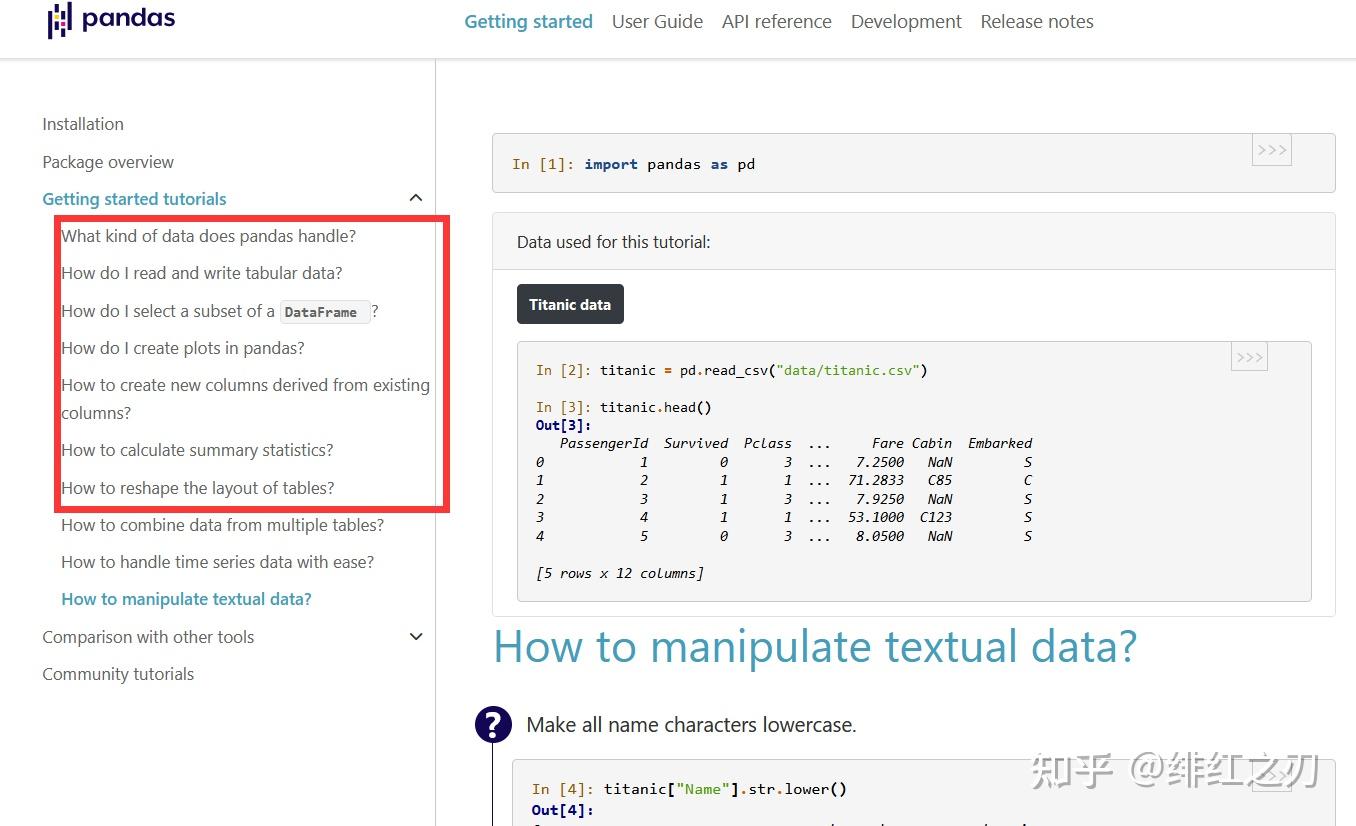Viewport: 1356px width, 826px height.
Task: Select the Development navigation item
Action: (905, 21)
